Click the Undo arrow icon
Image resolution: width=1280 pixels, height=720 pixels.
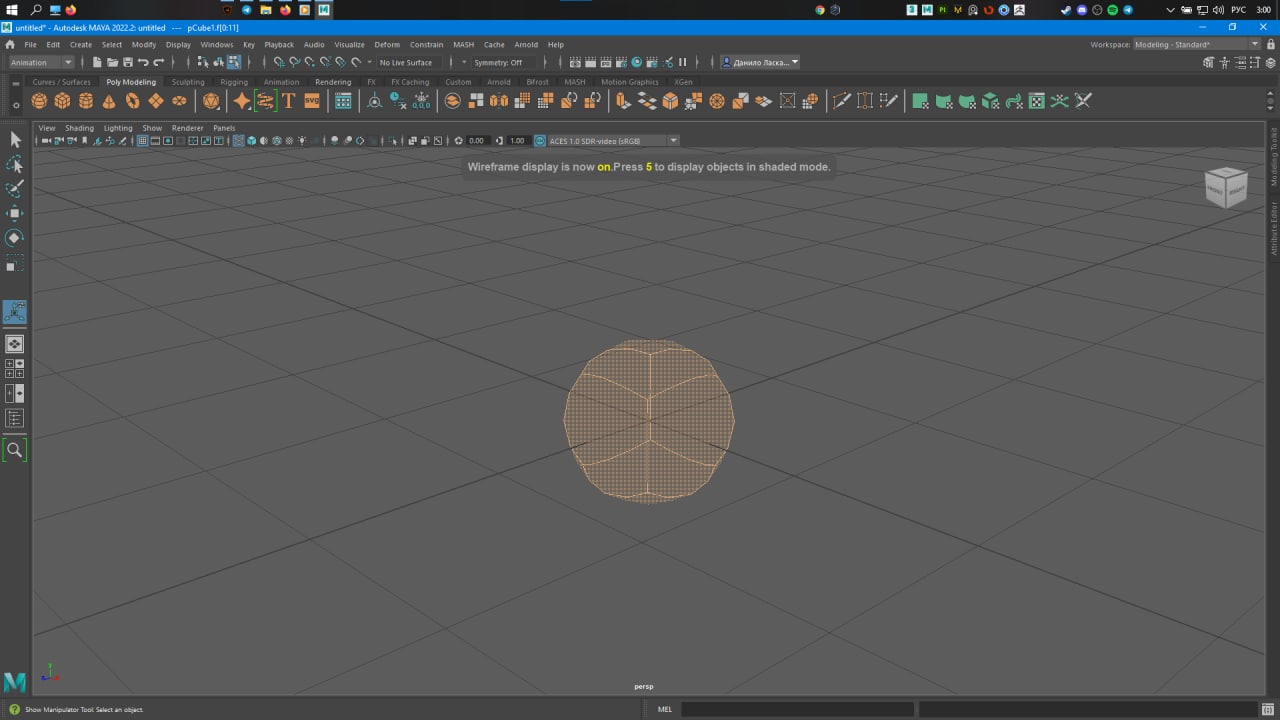(143, 62)
